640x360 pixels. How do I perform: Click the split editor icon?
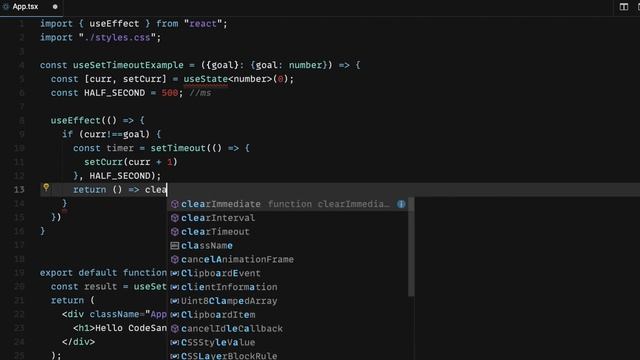pos(624,7)
